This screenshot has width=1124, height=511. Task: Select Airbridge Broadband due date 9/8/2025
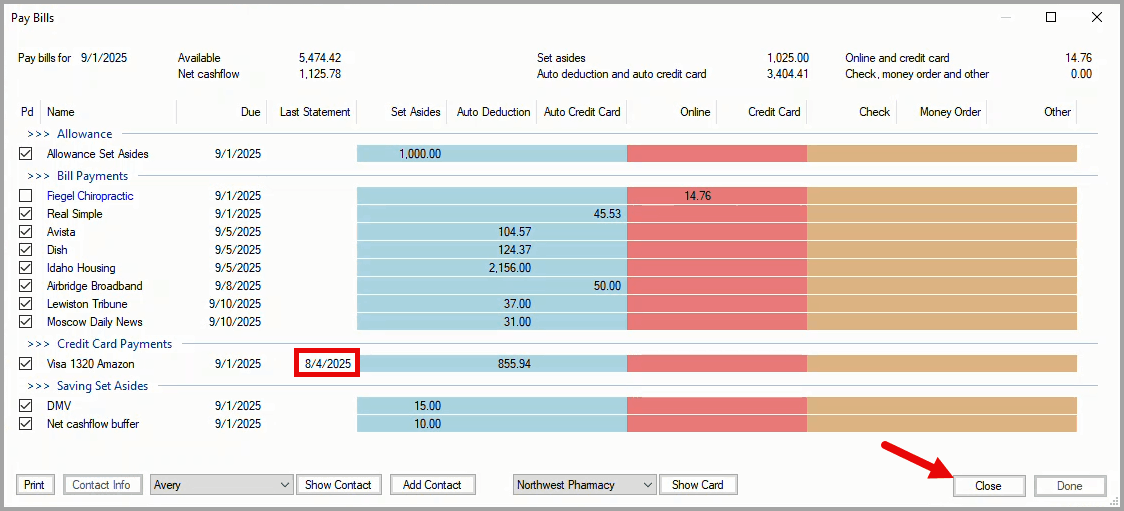click(238, 285)
